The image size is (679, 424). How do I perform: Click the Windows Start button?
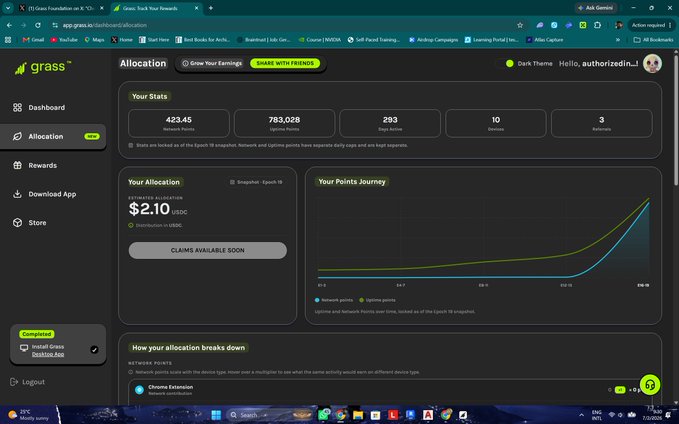click(x=216, y=415)
